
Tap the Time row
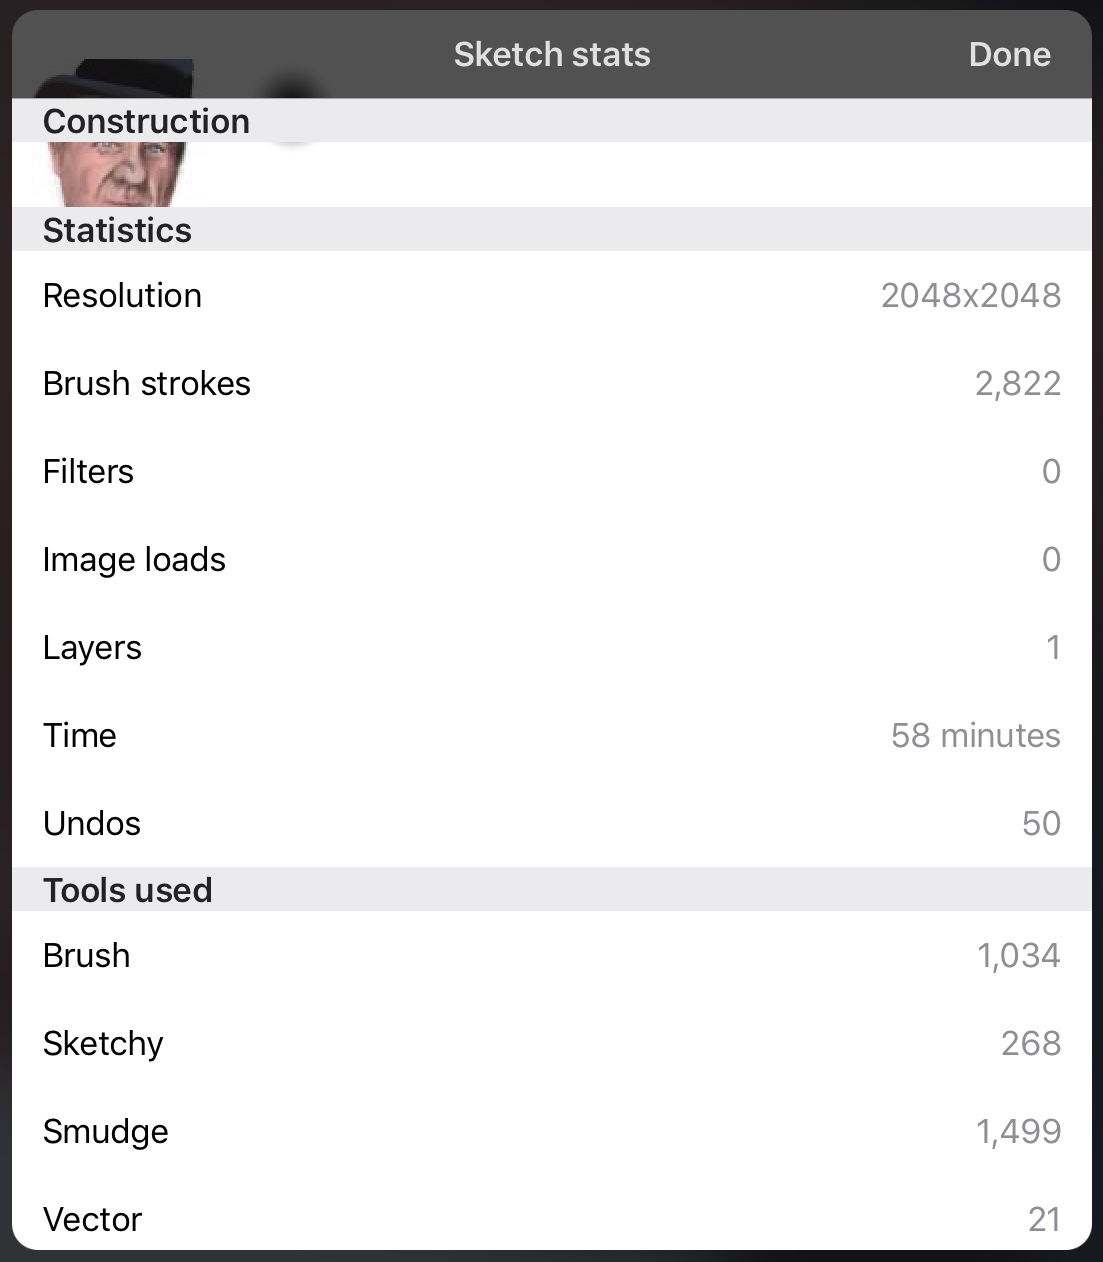pos(551,736)
